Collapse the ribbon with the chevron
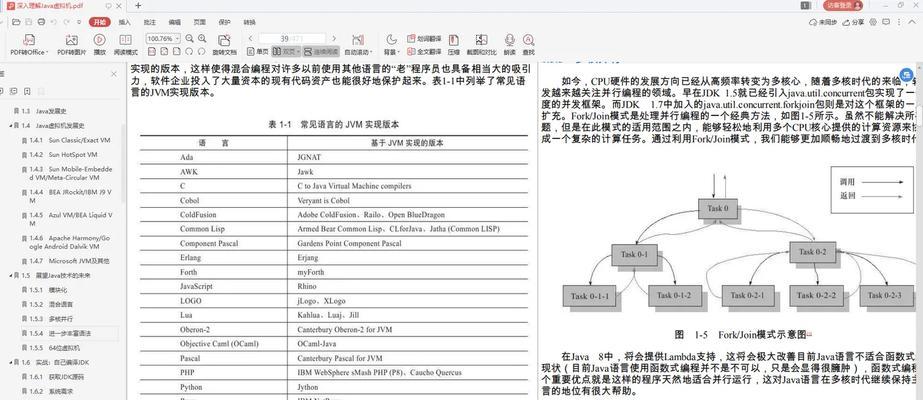This screenshot has height=400, width=923. [911, 22]
